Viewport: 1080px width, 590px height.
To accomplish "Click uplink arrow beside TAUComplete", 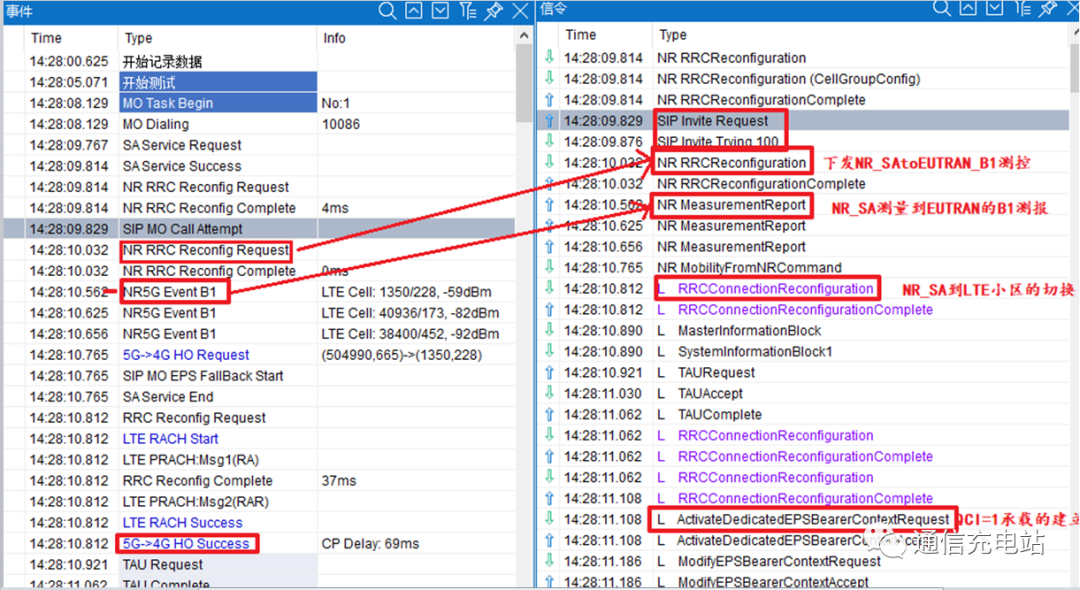I will tap(549, 414).
